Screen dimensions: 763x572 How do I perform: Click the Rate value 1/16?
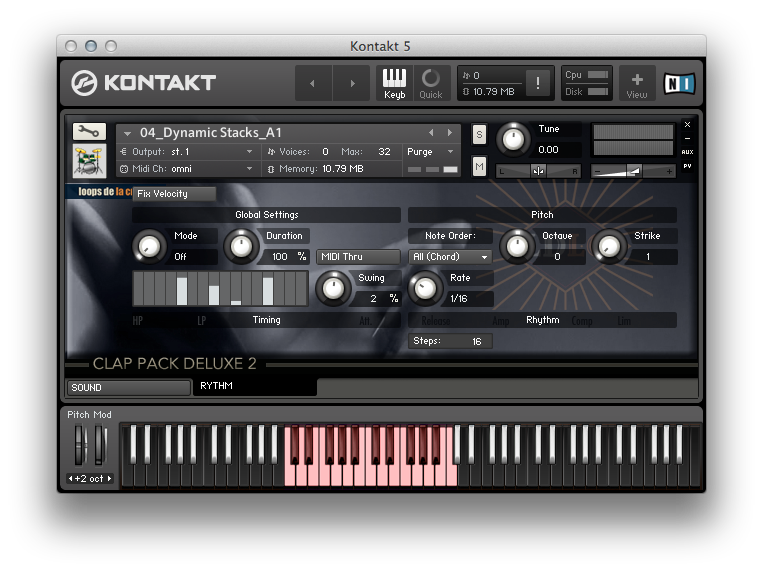pos(468,298)
